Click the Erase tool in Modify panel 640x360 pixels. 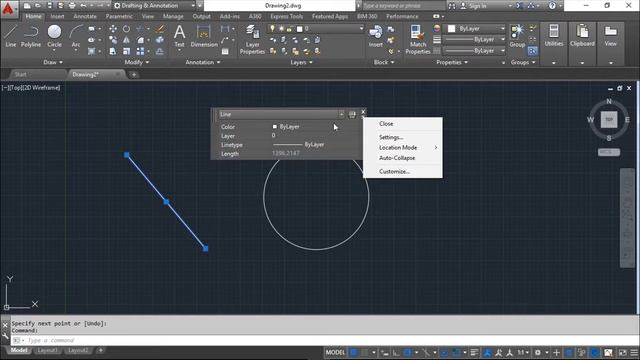(x=160, y=29)
